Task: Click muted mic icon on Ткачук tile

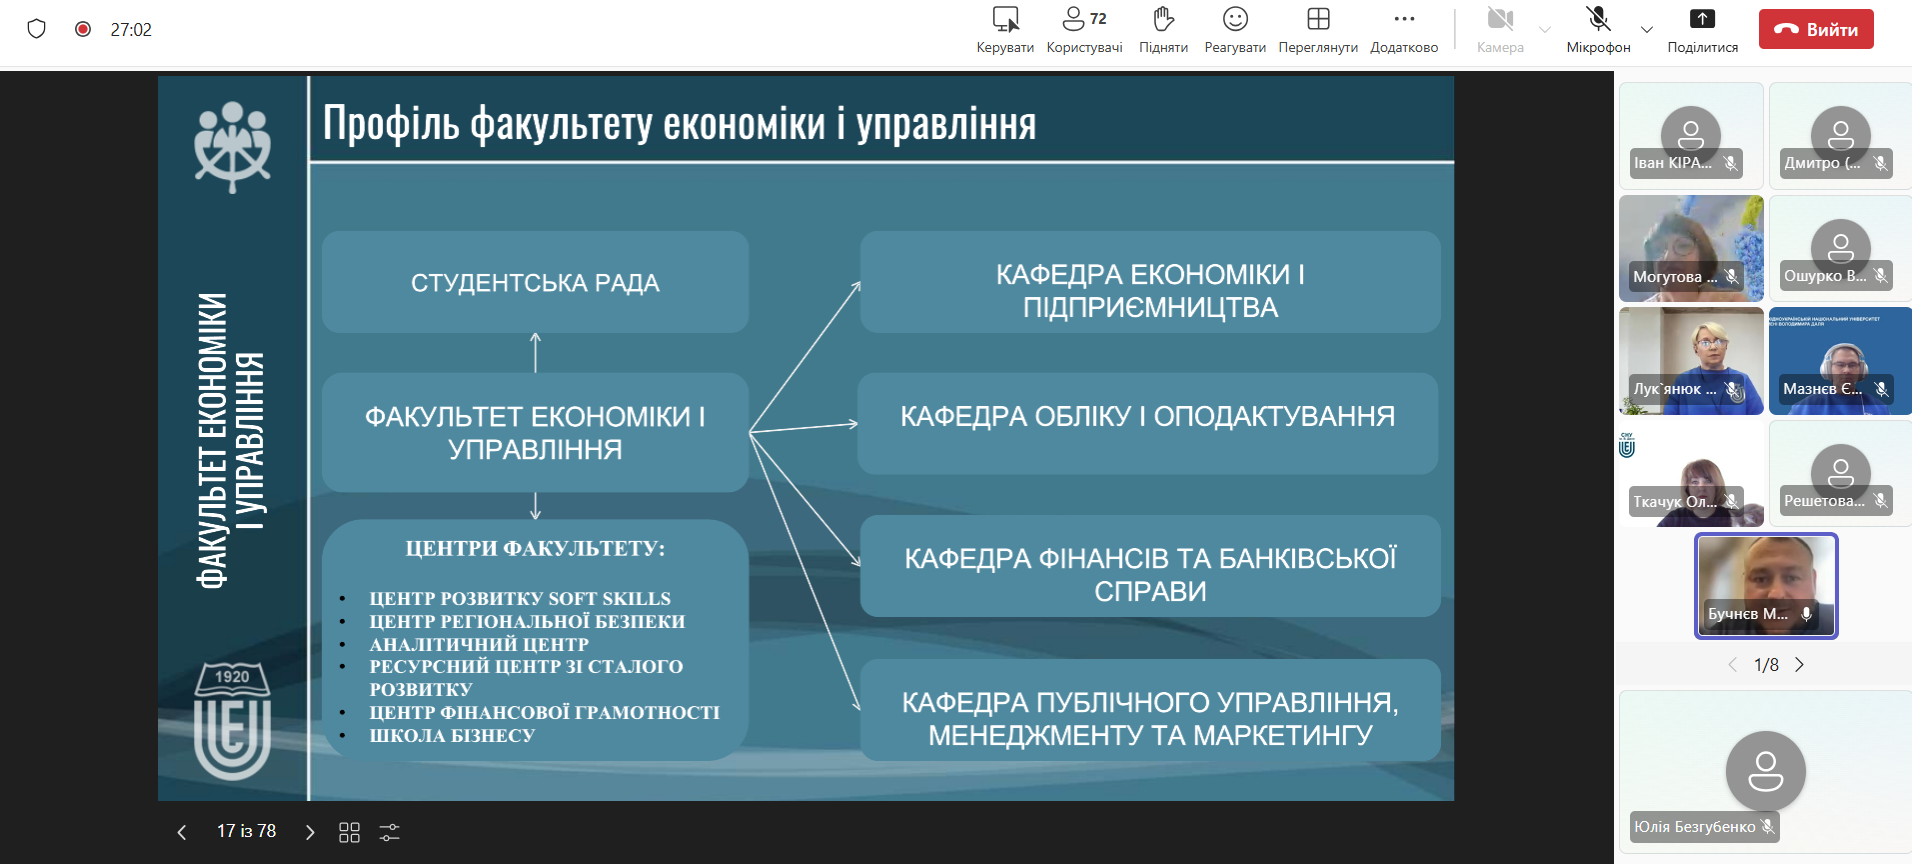Action: coord(1731,501)
